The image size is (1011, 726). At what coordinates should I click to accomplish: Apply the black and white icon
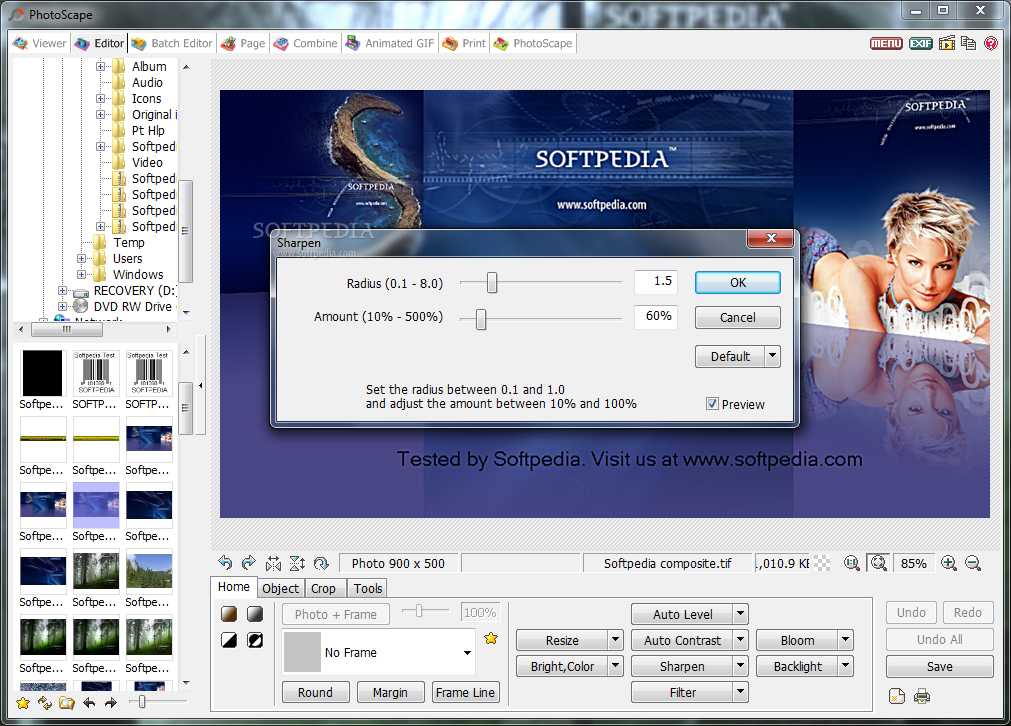click(x=229, y=640)
